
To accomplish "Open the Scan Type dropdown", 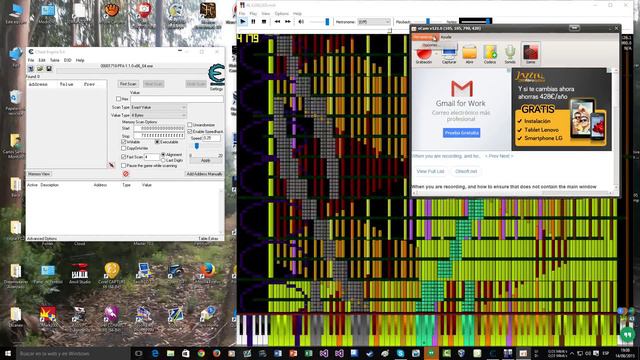I will 158,107.
